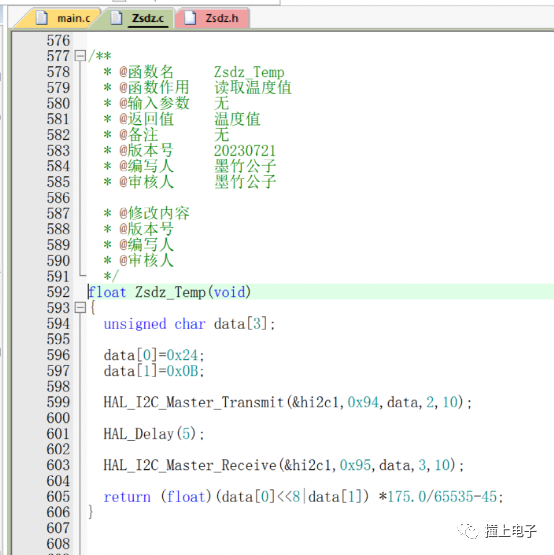554x555 pixels.
Task: Click the Zsdz_Temp name in the comment header
Action: click(249, 72)
